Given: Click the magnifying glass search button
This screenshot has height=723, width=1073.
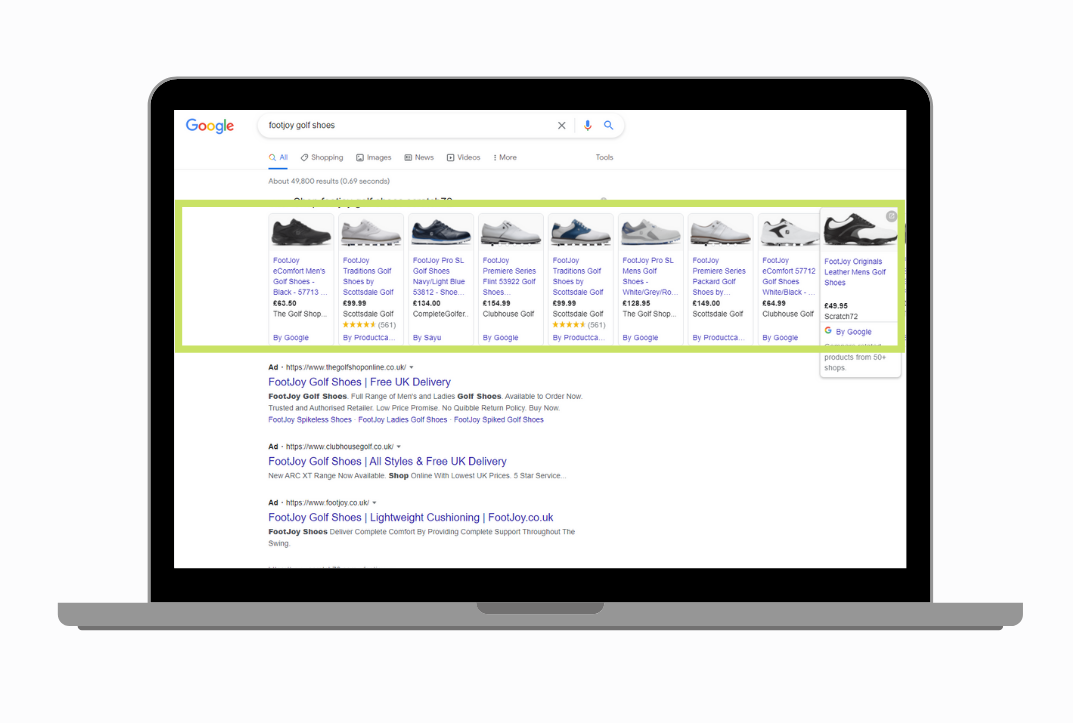Looking at the screenshot, I should tap(608, 125).
